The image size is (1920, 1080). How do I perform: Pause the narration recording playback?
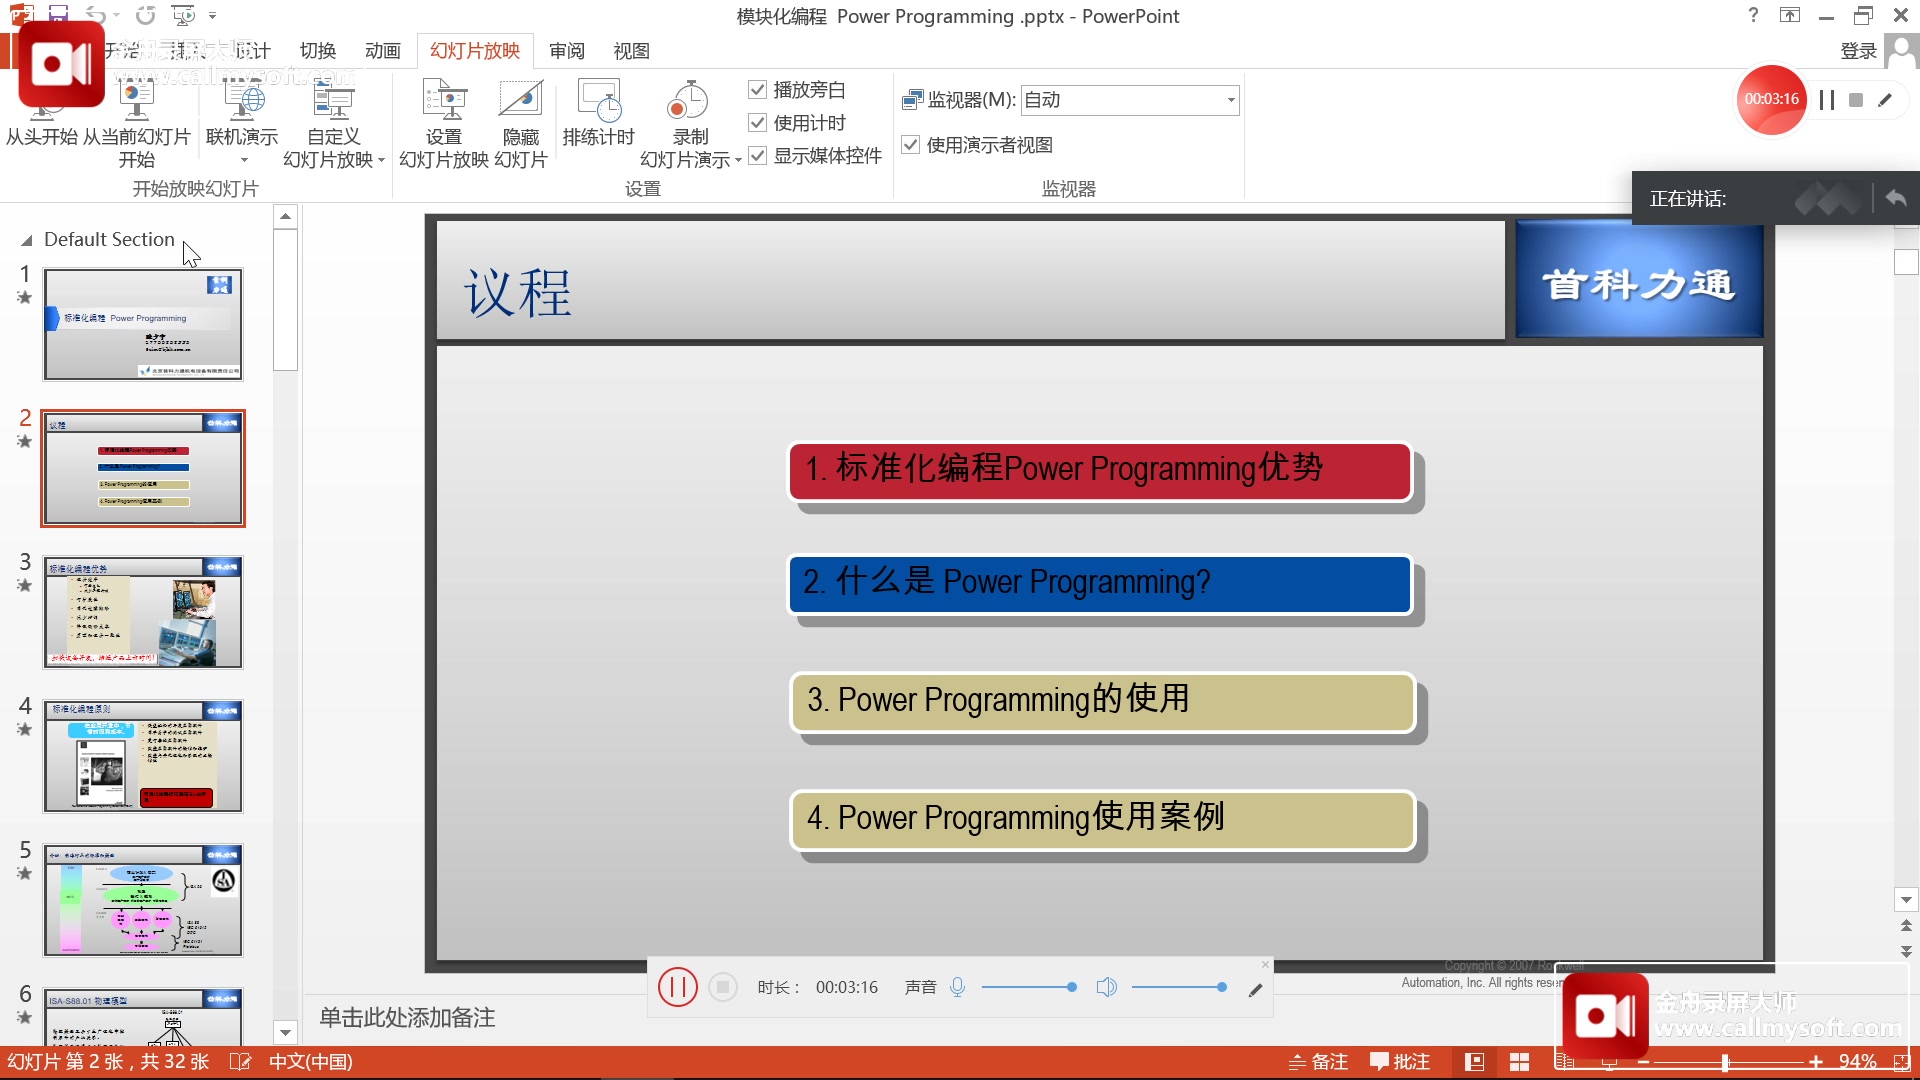(x=677, y=987)
